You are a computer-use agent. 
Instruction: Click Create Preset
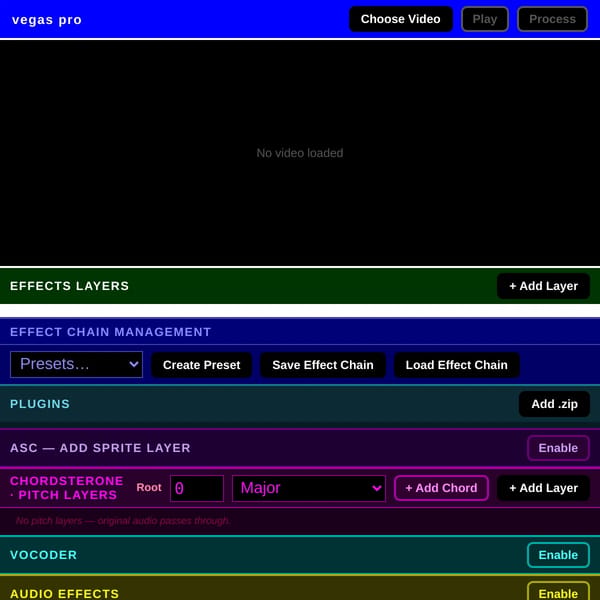coord(202,365)
